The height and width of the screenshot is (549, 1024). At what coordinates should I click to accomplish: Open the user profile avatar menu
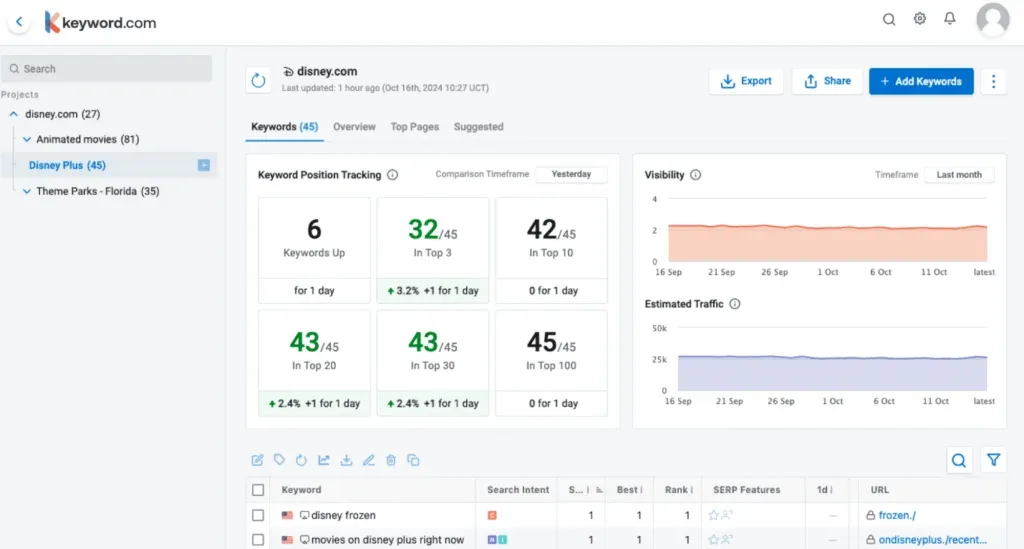(x=993, y=20)
